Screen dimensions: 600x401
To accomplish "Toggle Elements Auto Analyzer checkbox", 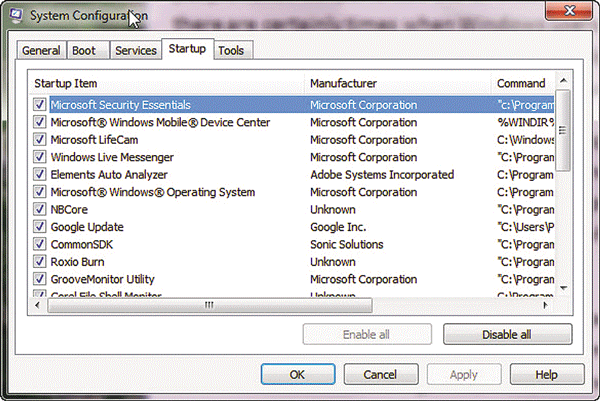I will [40, 175].
